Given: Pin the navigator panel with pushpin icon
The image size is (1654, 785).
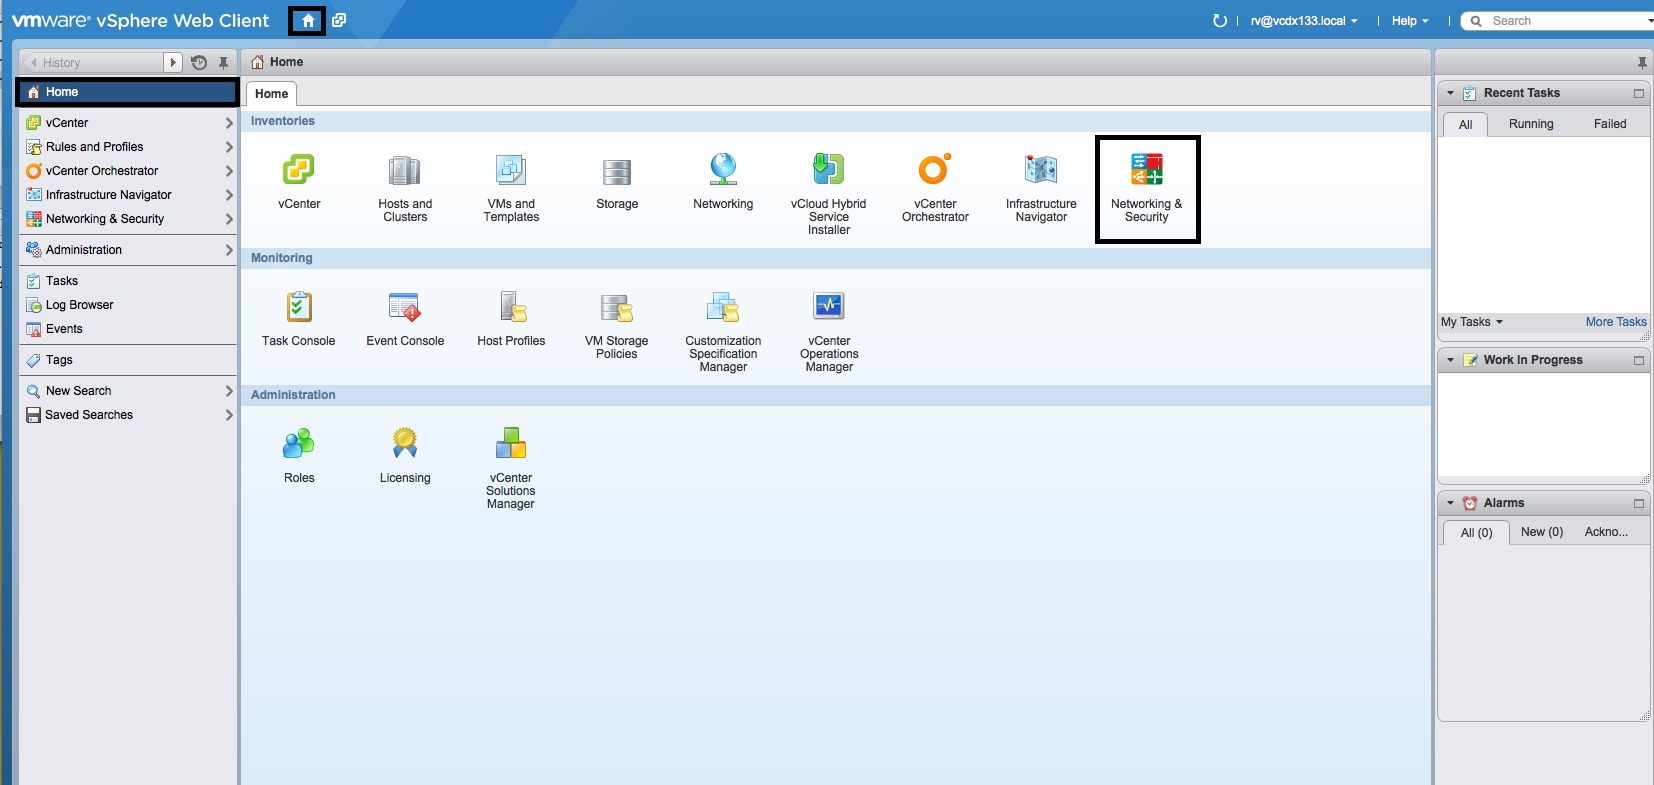Looking at the screenshot, I should click(224, 63).
